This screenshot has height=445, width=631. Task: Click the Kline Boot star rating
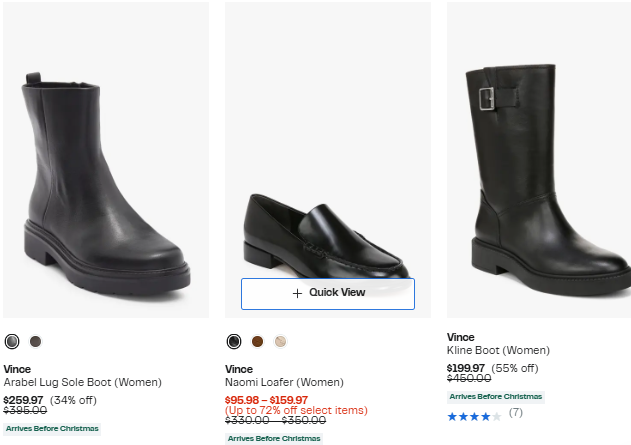[474, 413]
